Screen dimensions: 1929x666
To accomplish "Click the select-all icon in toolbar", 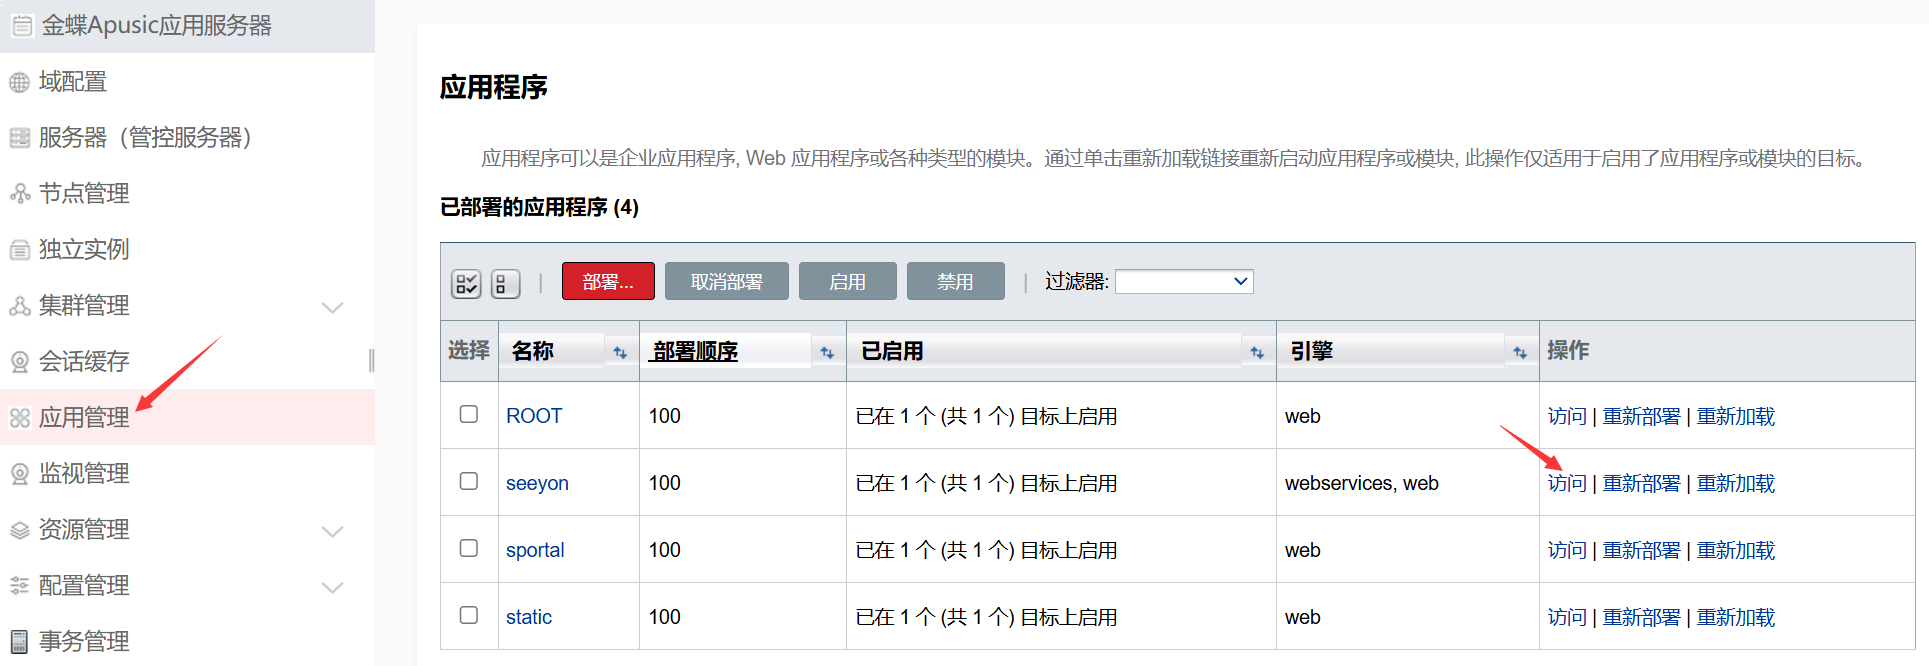I will pyautogui.click(x=466, y=284).
